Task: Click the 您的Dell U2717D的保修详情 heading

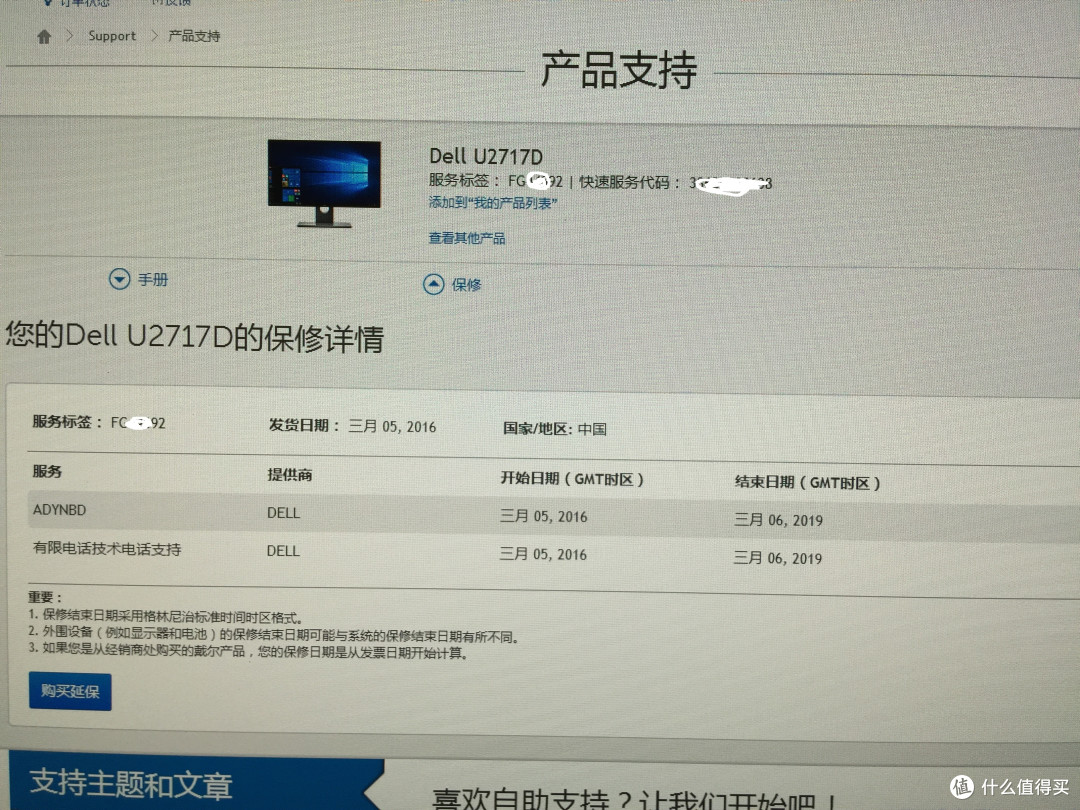Action: point(195,337)
